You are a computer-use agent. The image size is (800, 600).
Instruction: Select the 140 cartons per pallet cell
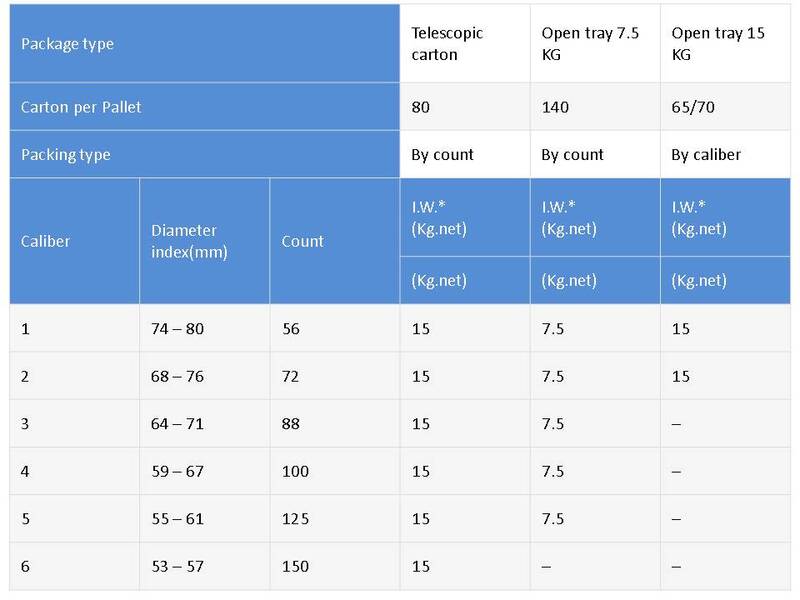(x=556, y=107)
